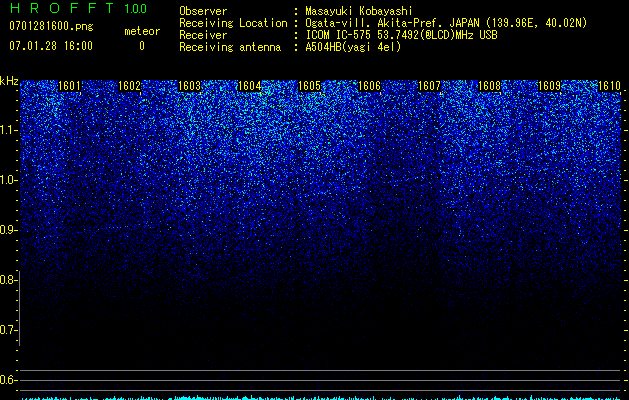Select the file name 0701281600.png
Screen dimensions: 629x400
(51, 27)
